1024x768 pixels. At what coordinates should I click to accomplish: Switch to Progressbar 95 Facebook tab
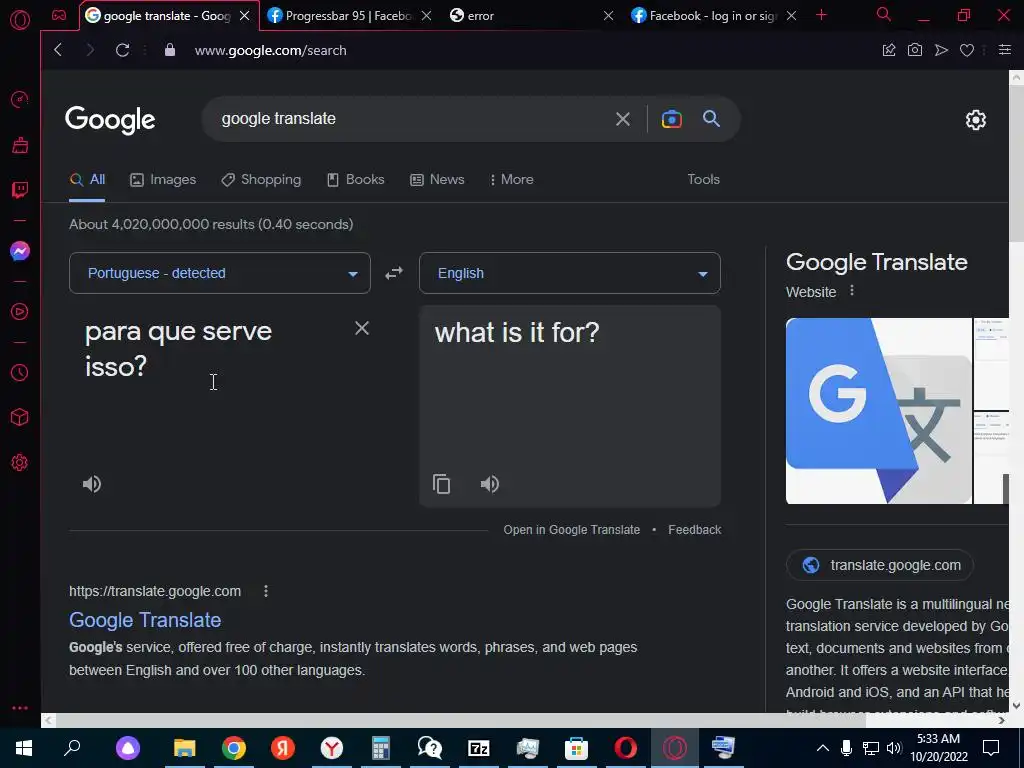(349, 16)
